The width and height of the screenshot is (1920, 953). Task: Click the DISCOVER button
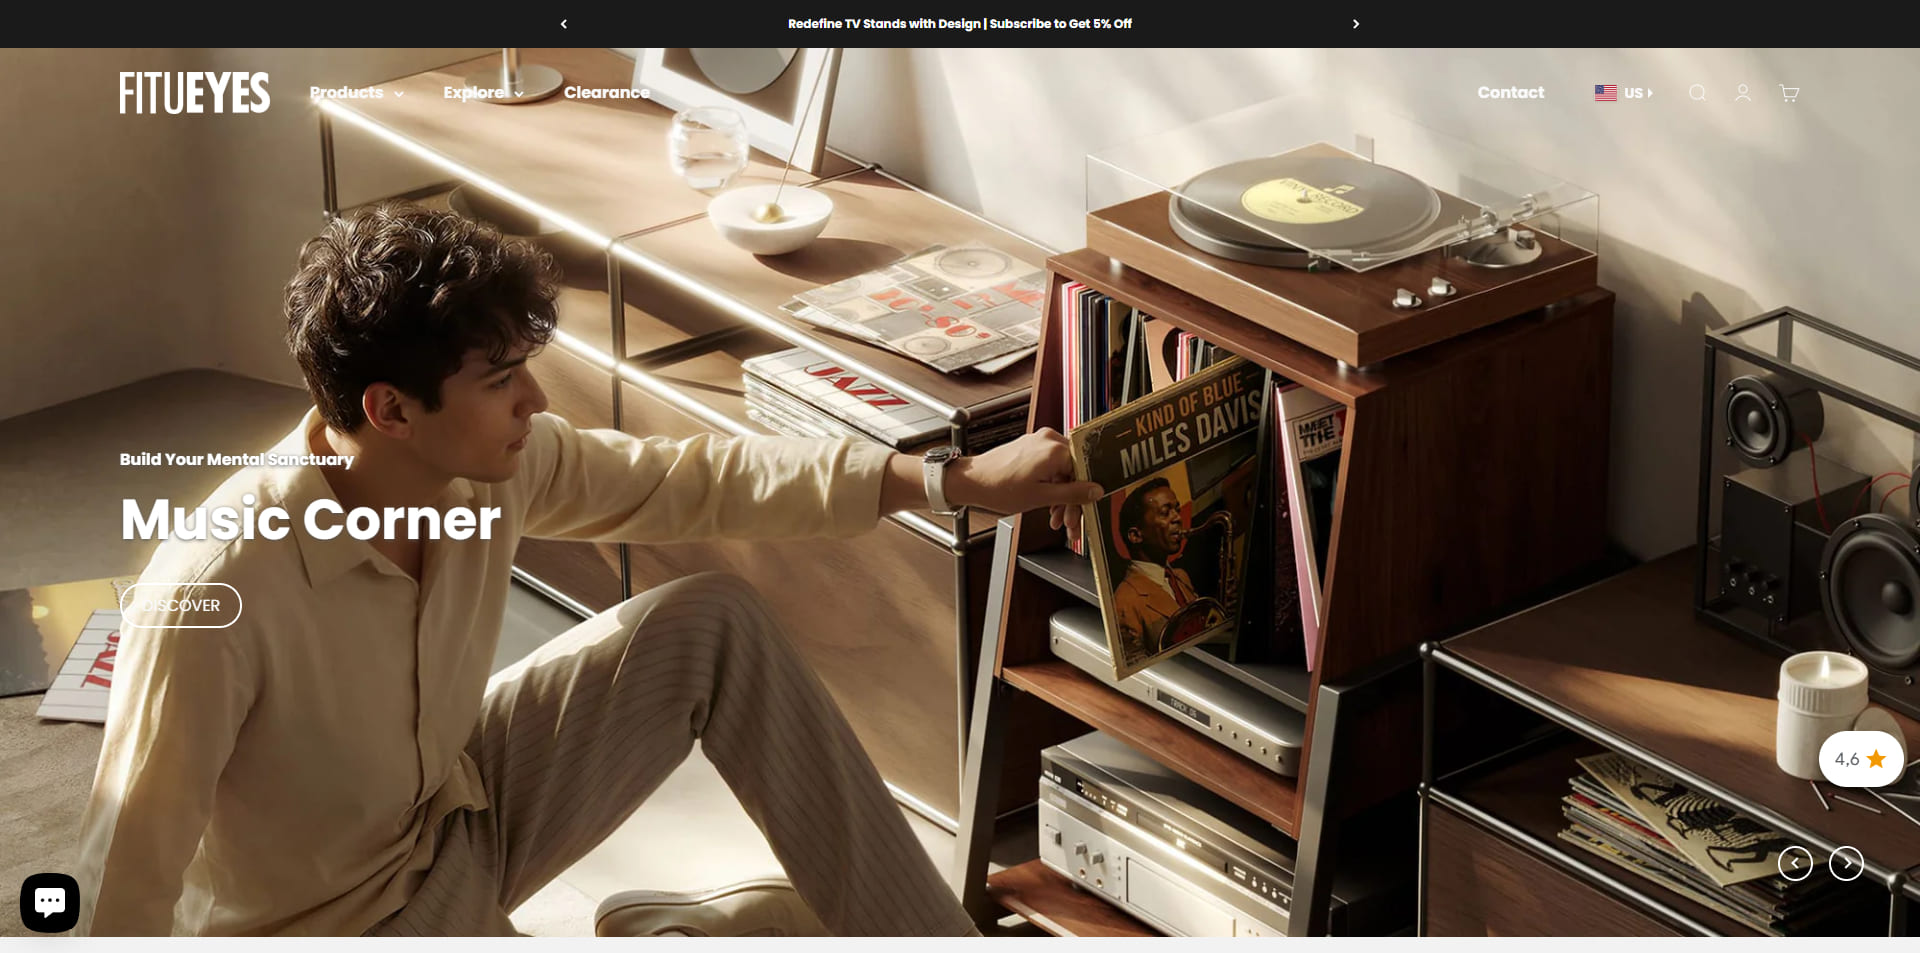pyautogui.click(x=181, y=606)
